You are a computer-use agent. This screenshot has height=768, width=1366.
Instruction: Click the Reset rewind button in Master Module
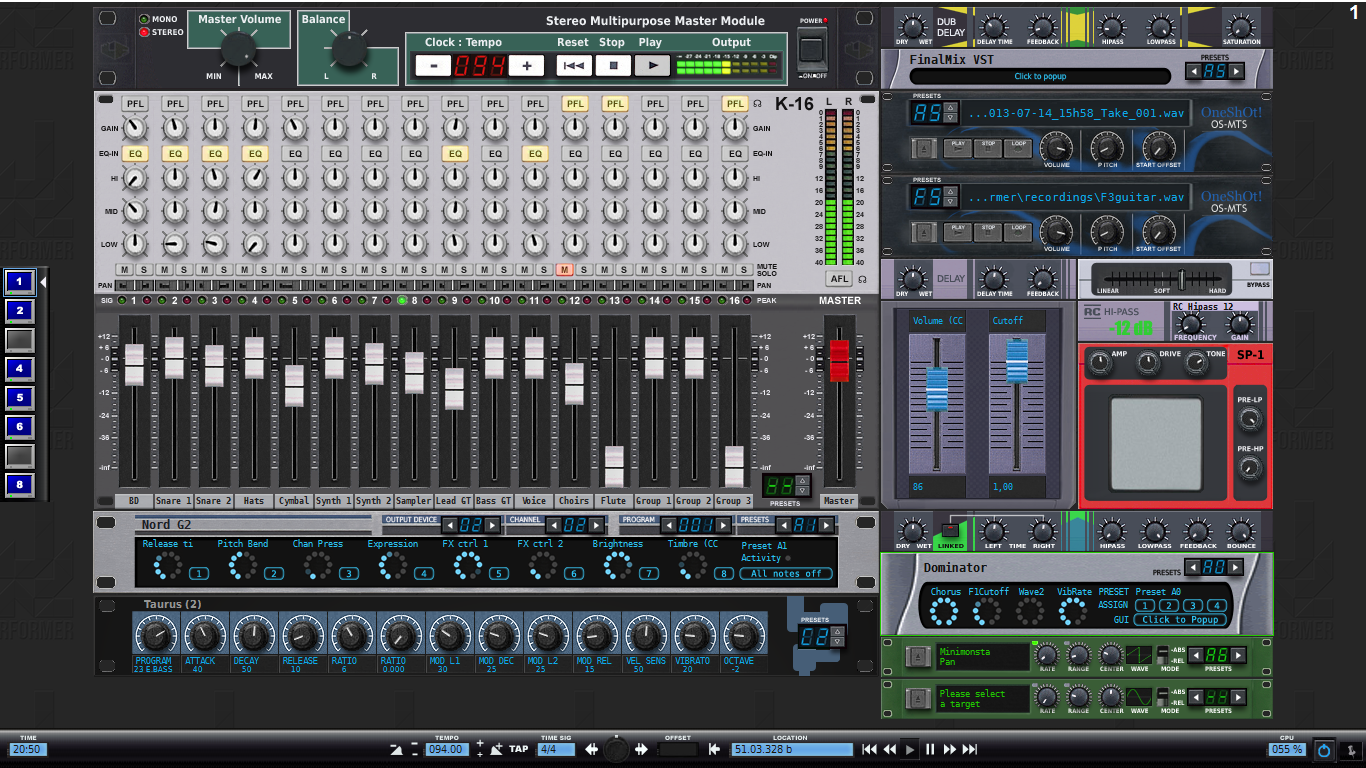(573, 66)
